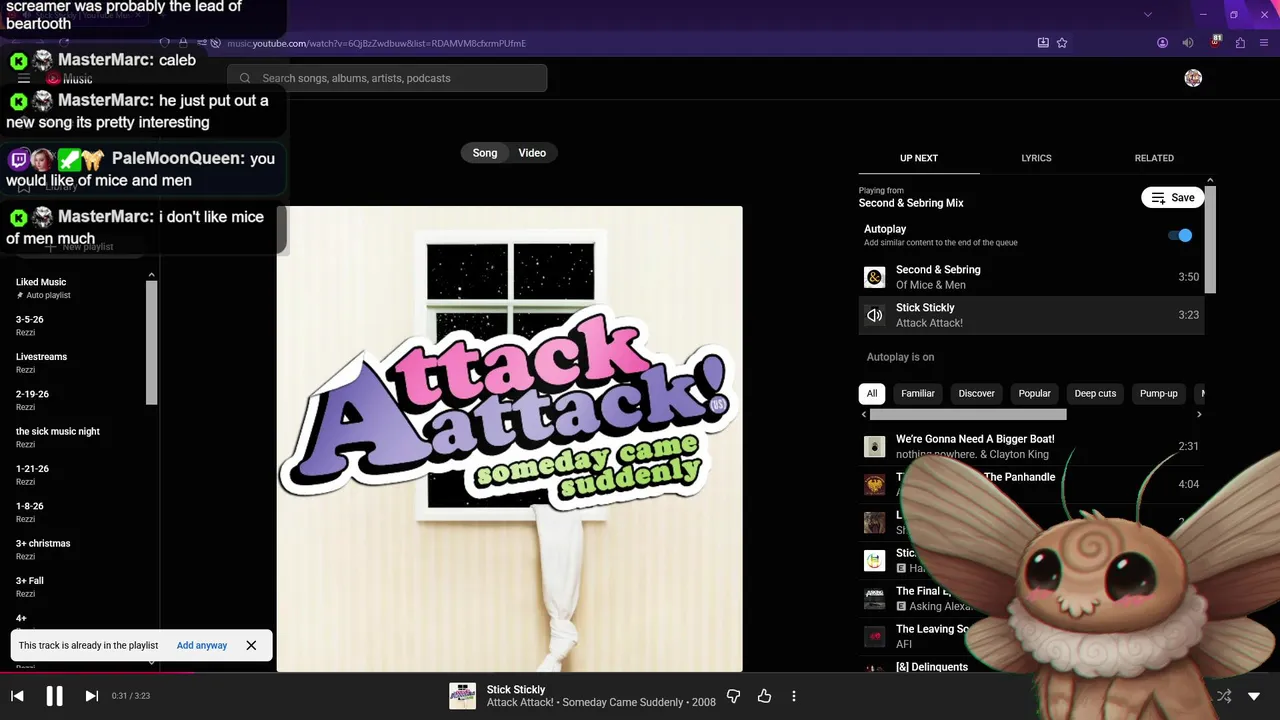1280x720 pixels.
Task: Open the browser profile account icon
Action: 1162,43
